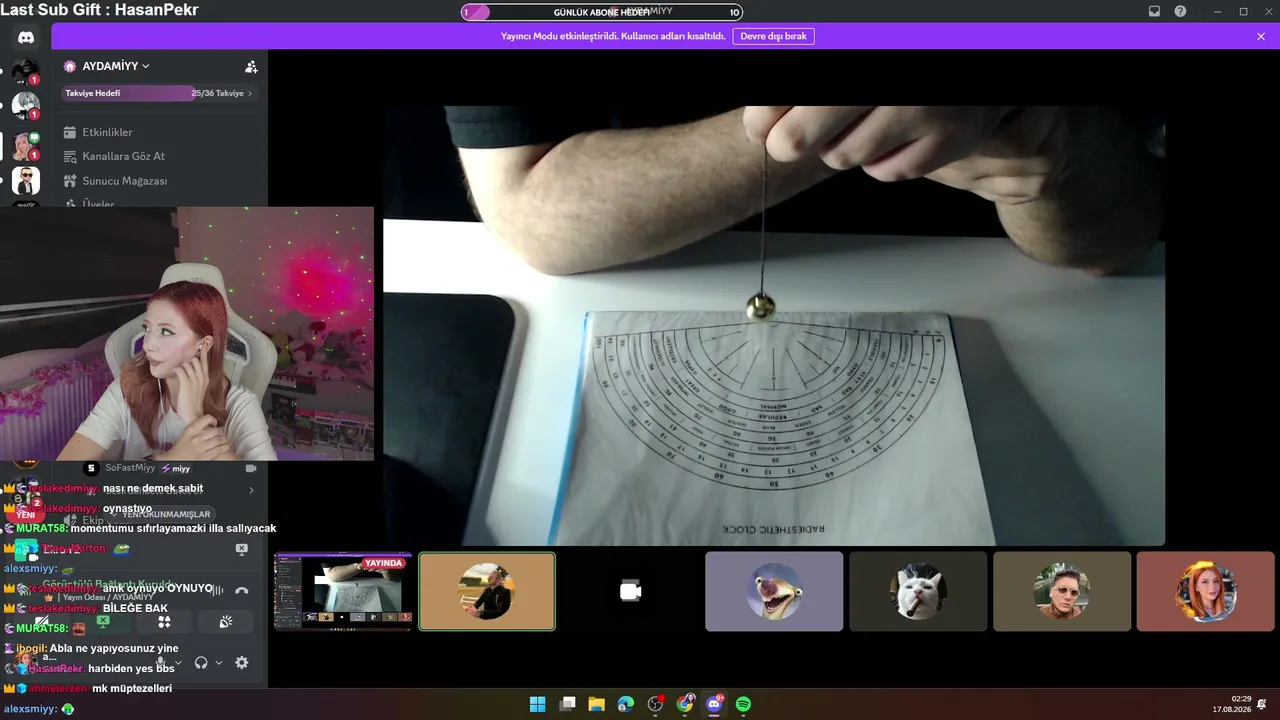
Task: Select the first server icon in the server list
Action: click(26, 73)
